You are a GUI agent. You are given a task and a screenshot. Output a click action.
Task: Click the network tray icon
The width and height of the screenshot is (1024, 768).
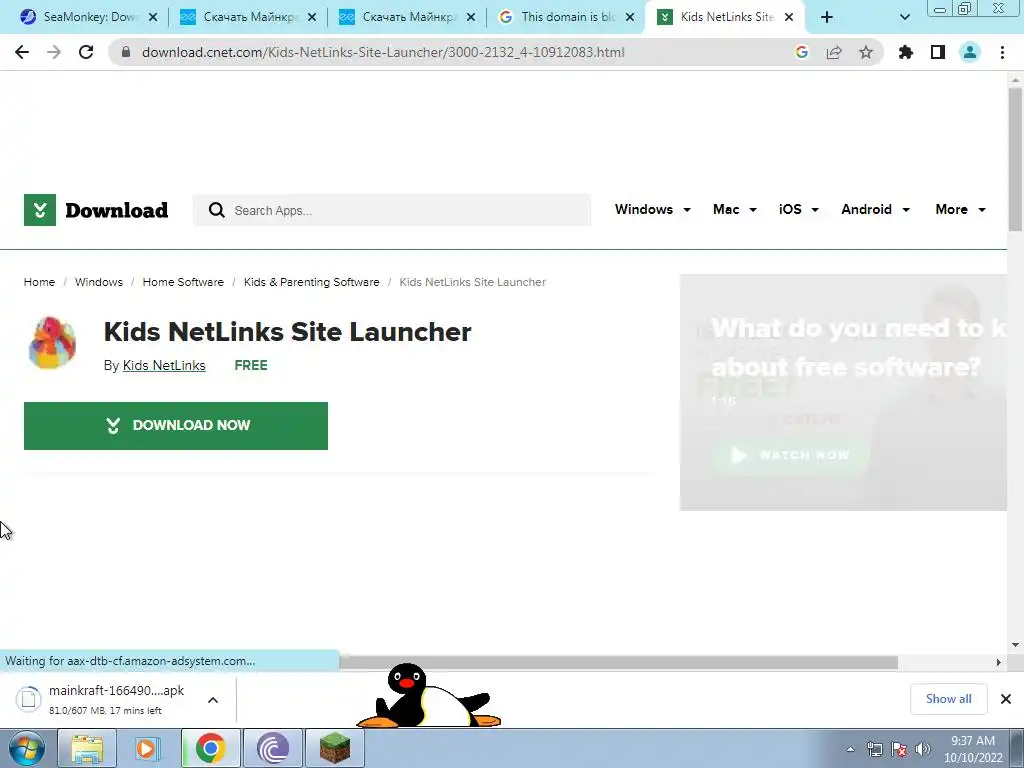point(874,749)
